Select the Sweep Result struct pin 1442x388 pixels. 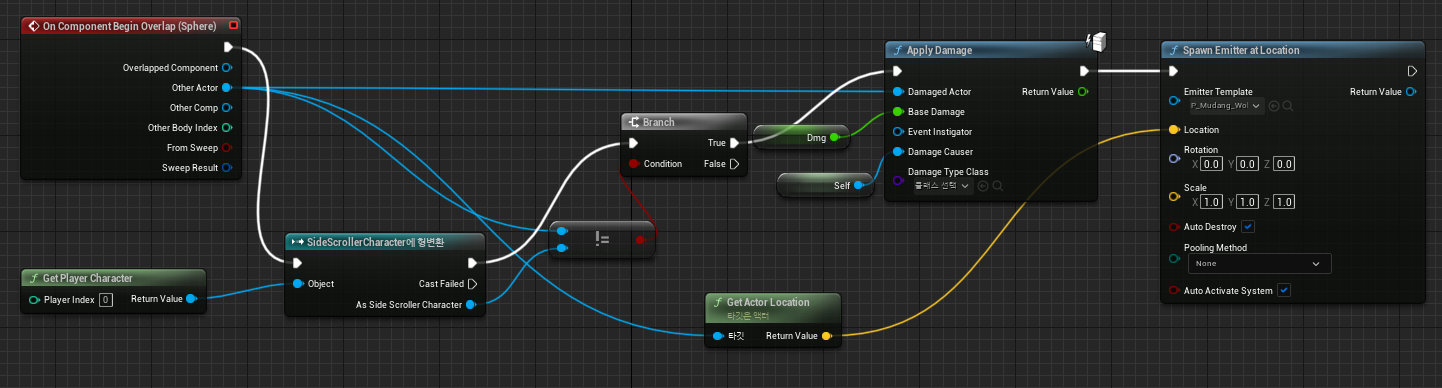tap(227, 168)
